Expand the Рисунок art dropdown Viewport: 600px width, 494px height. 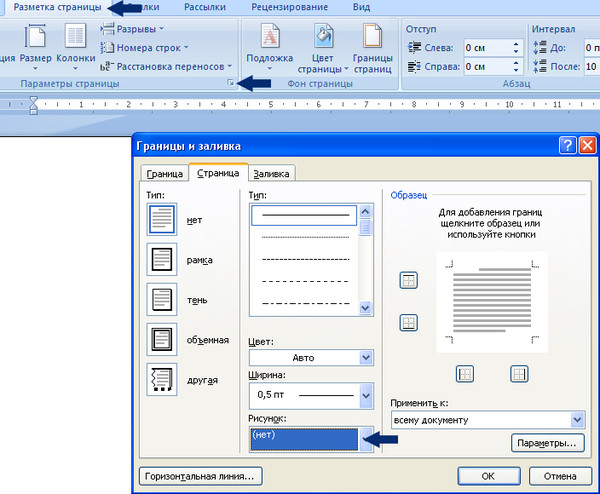tap(365, 438)
